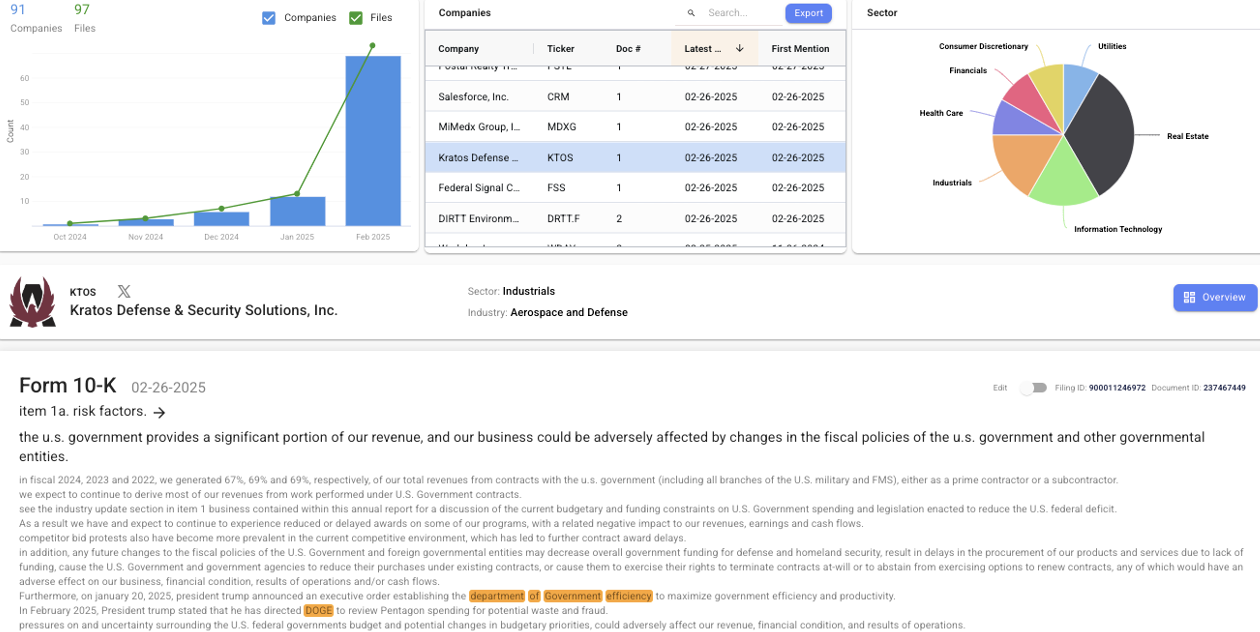Image resolution: width=1260 pixels, height=632 pixels.
Task: Click the highlighted DOGE term
Action: [318, 610]
